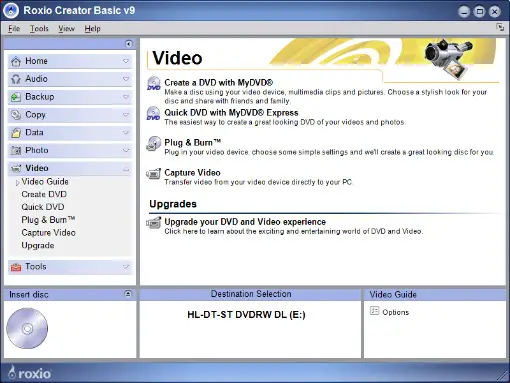The image size is (510, 383).
Task: Click the Upgrade your DVD and Video icon
Action: (x=154, y=223)
